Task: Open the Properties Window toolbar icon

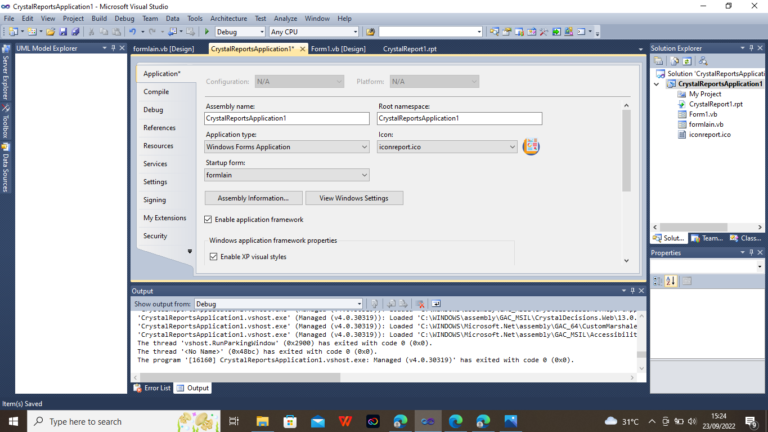Action: (x=506, y=32)
